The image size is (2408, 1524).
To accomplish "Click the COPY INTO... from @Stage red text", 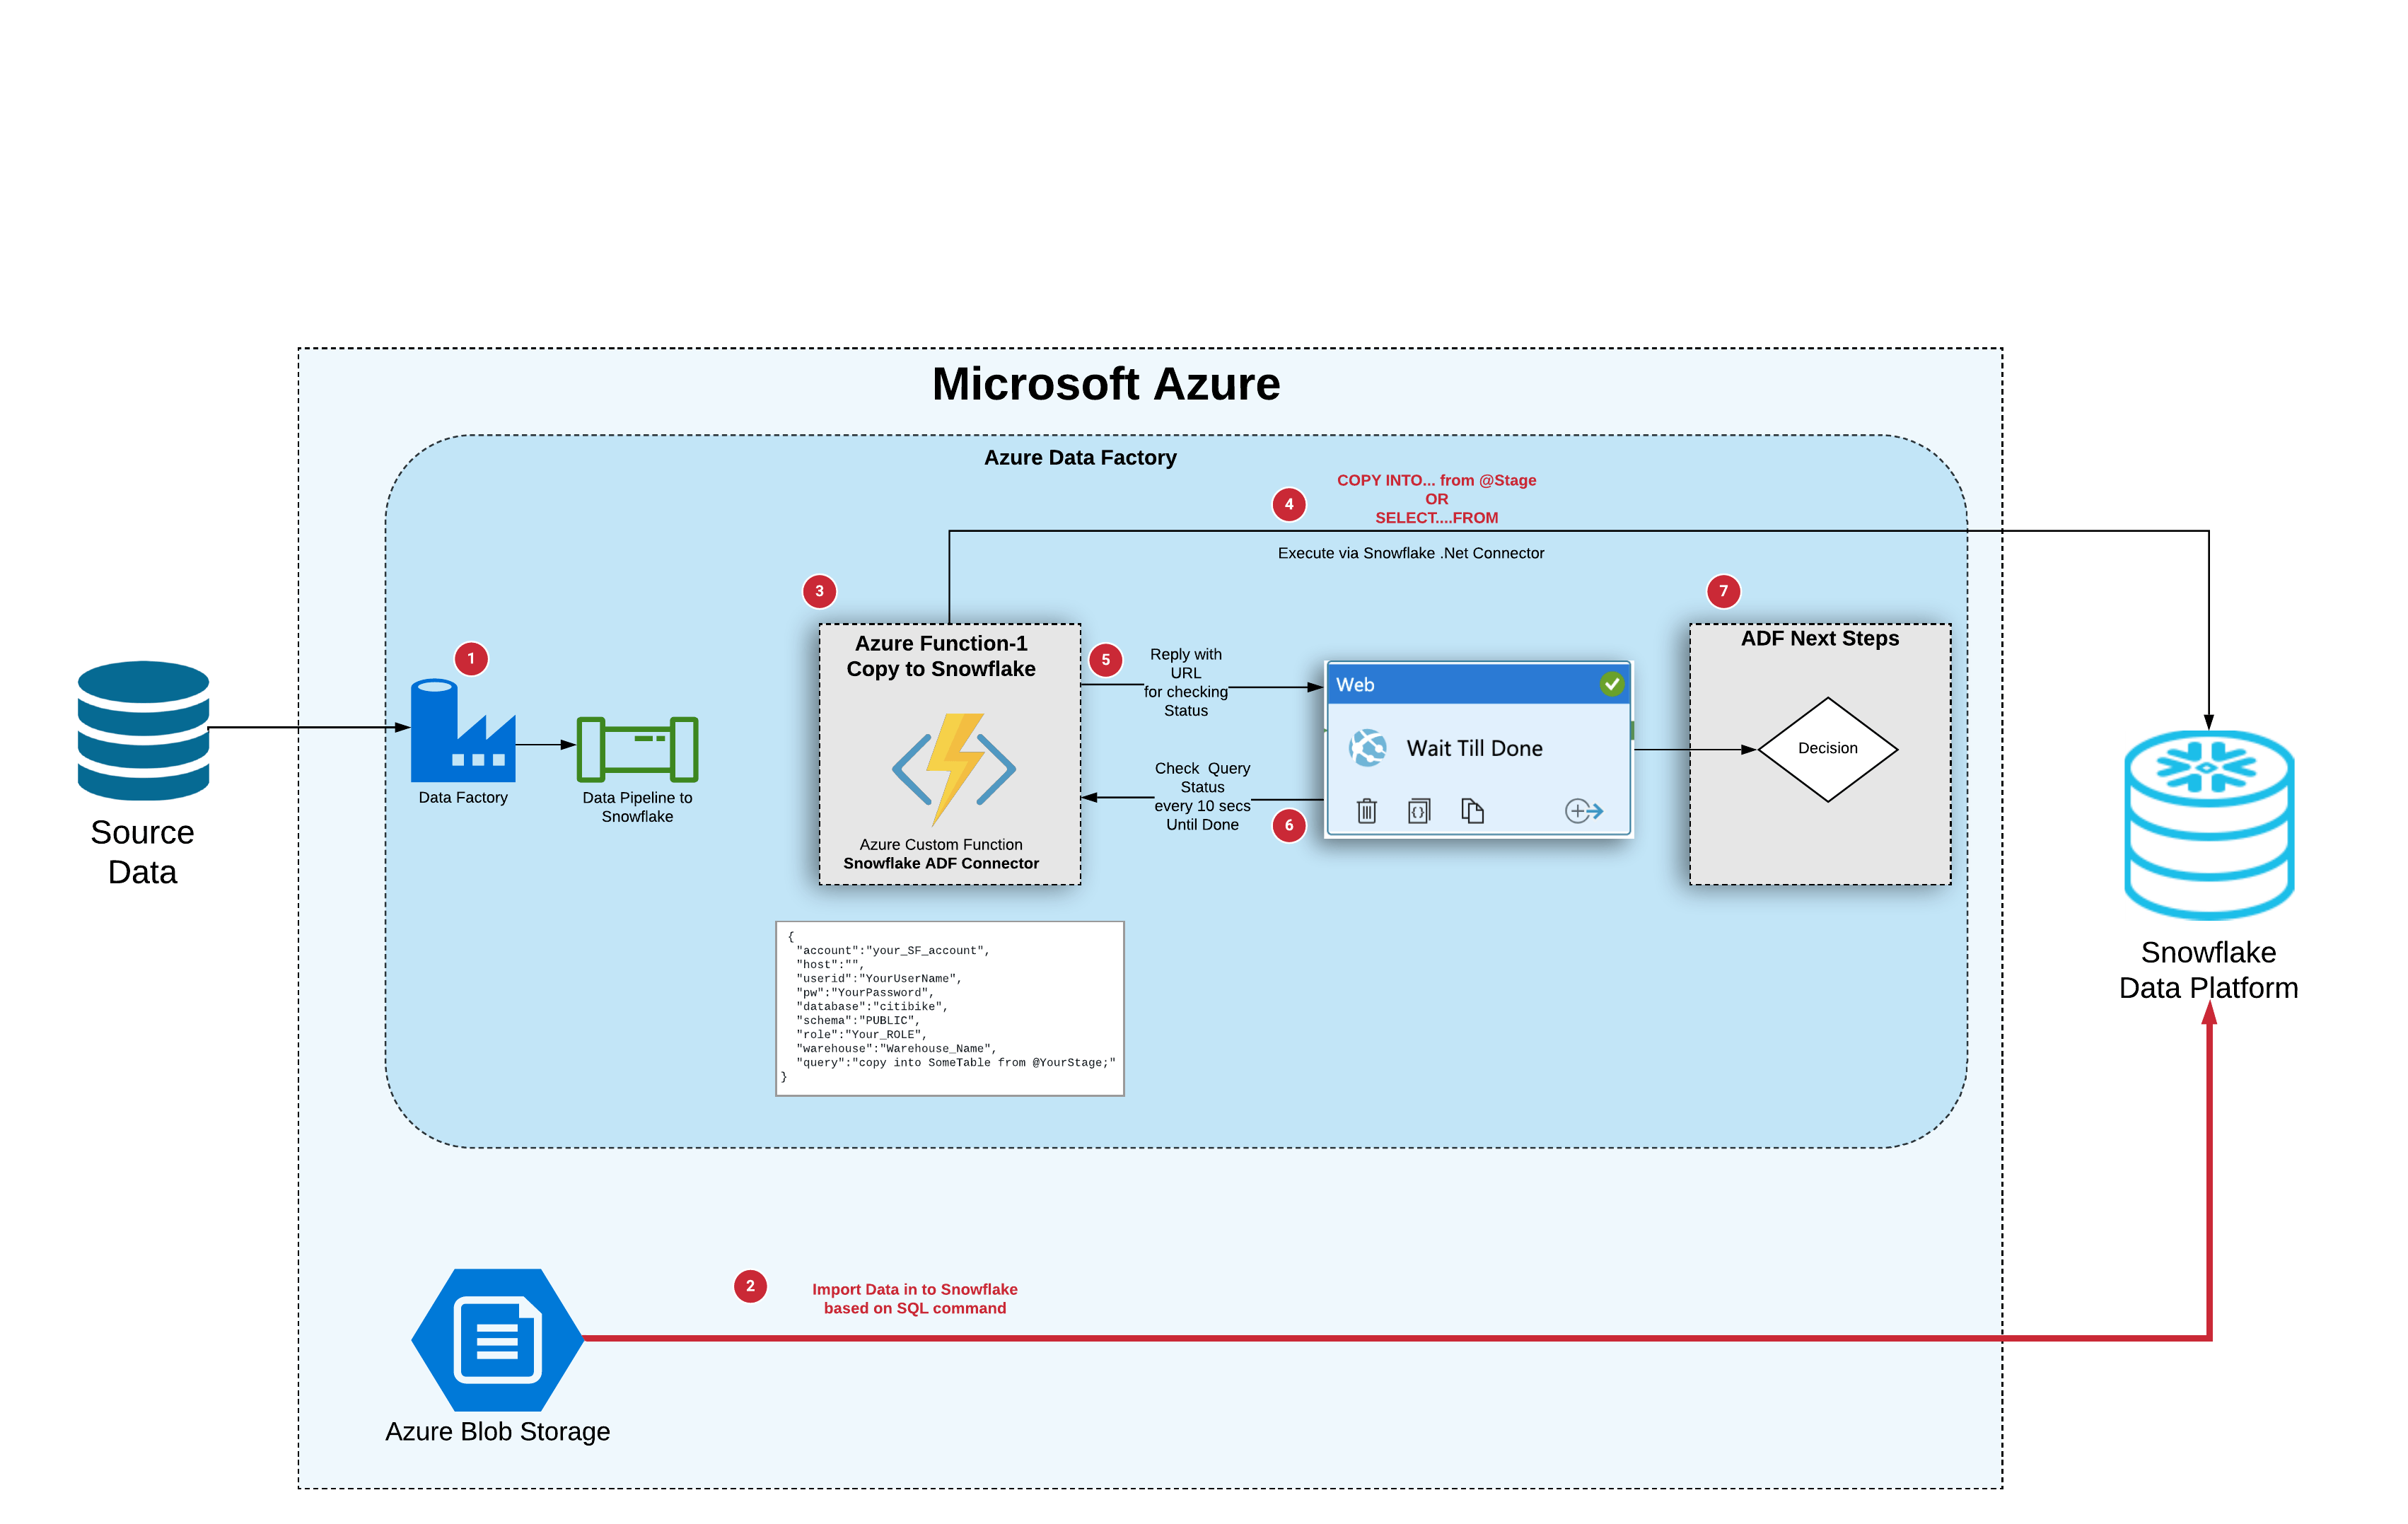I will (x=1437, y=480).
